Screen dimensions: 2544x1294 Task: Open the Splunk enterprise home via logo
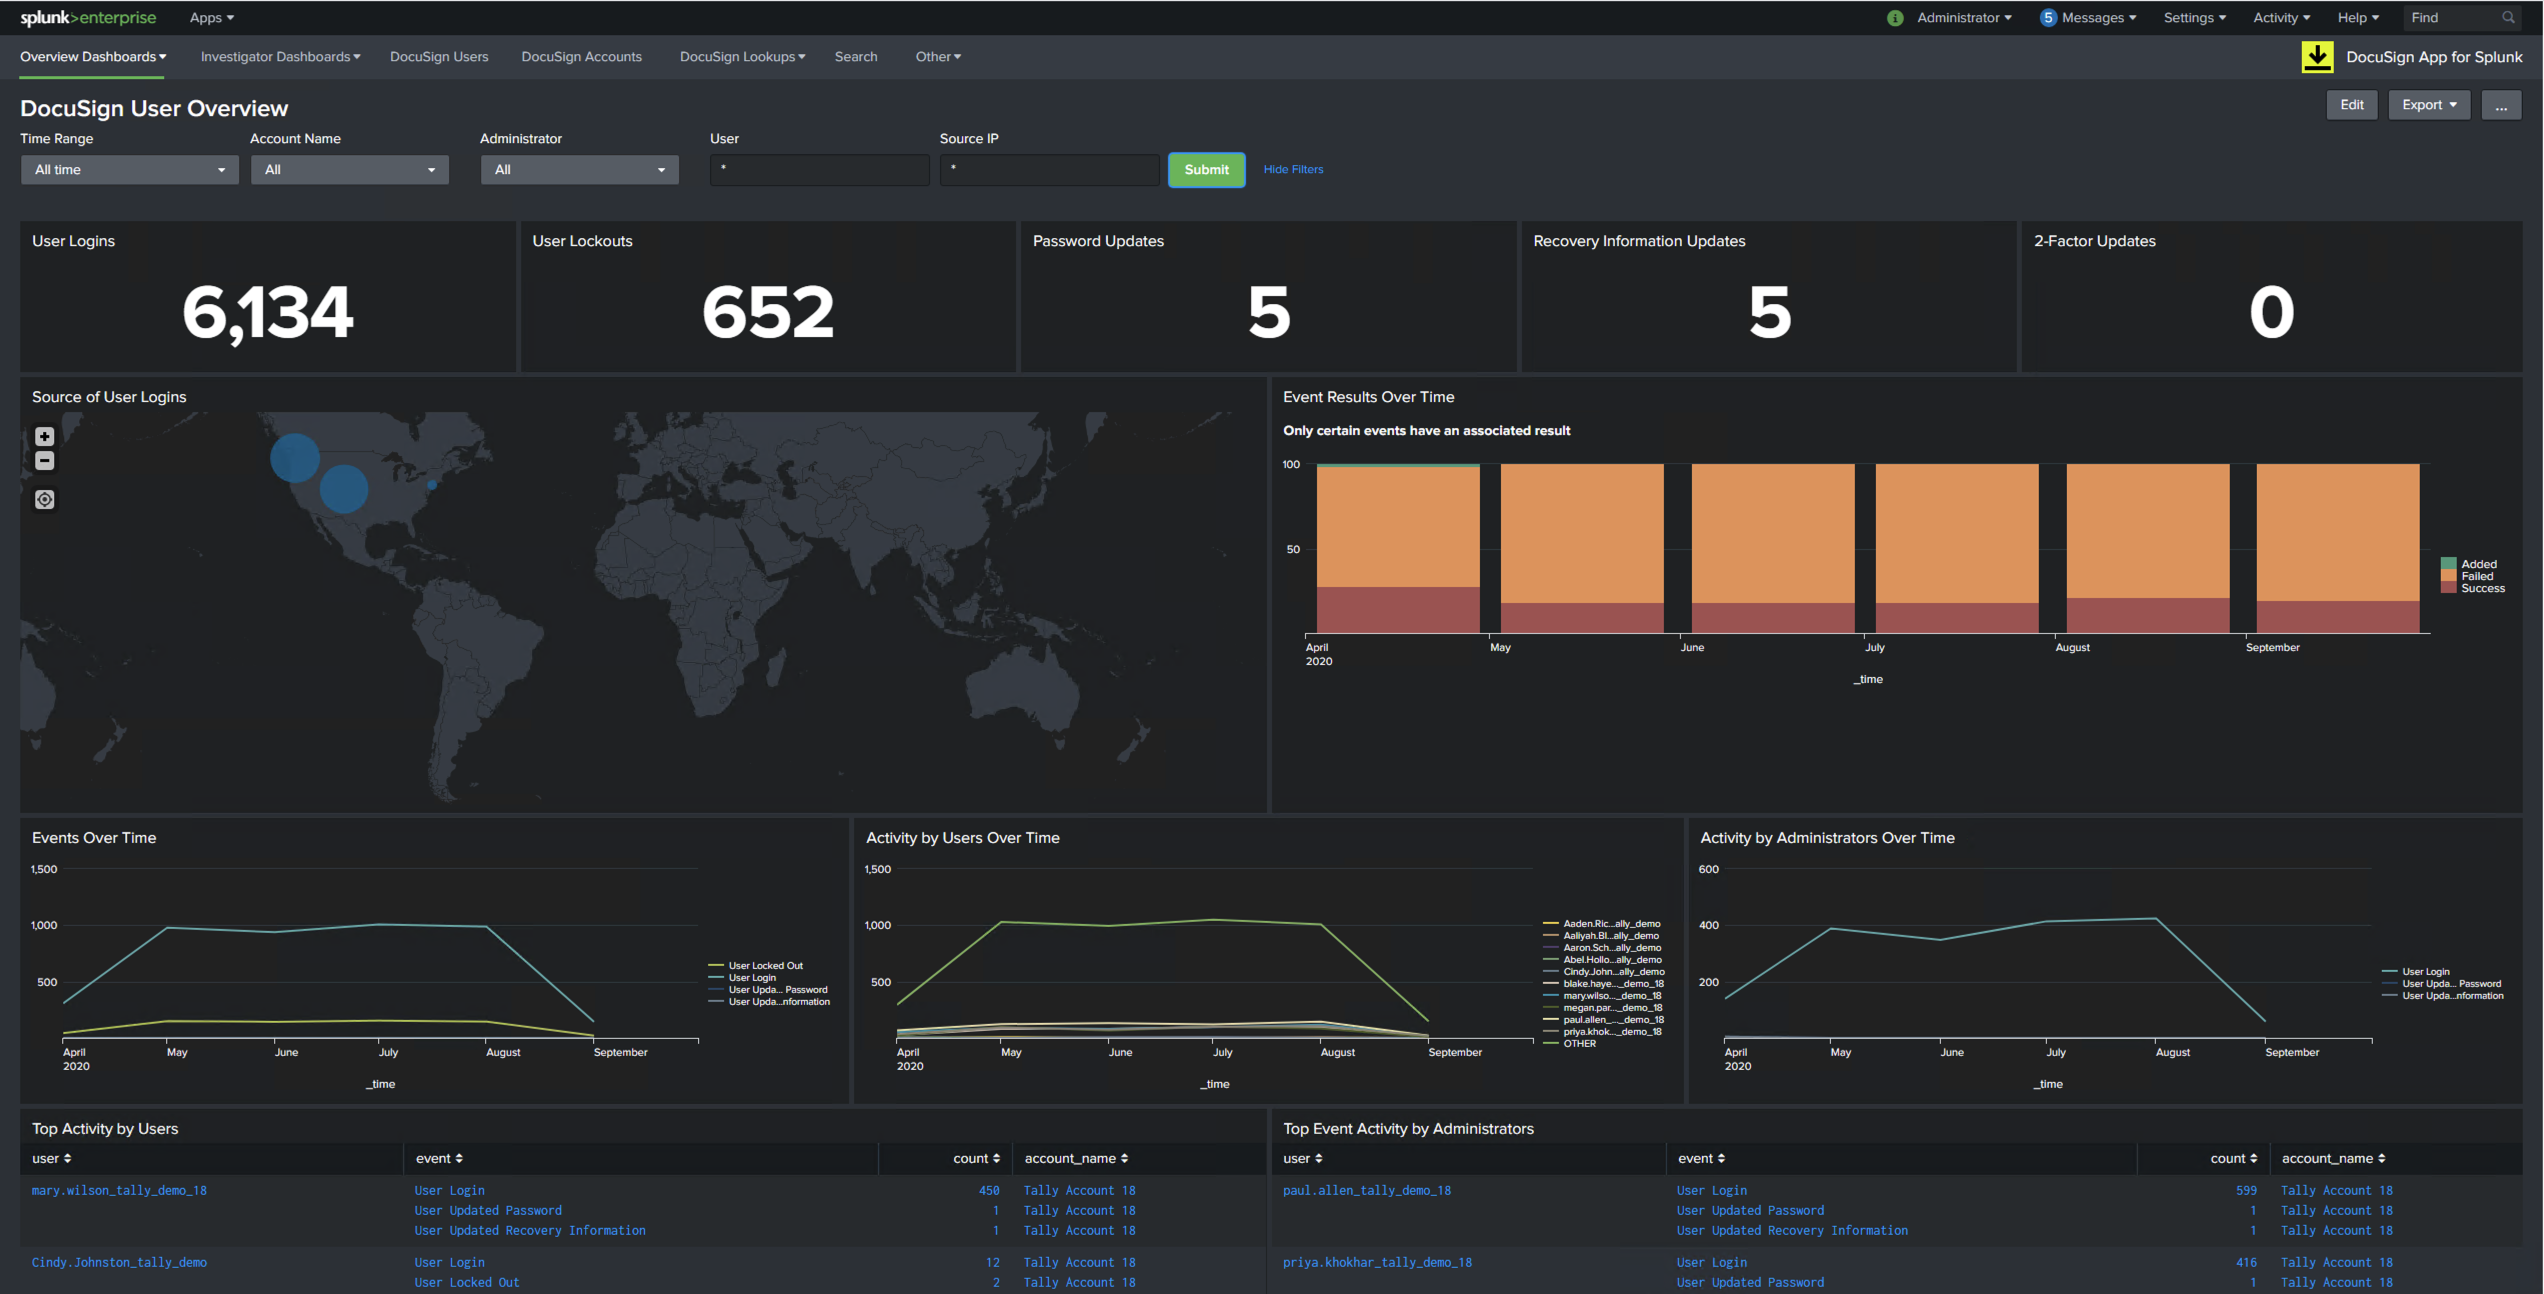[88, 17]
